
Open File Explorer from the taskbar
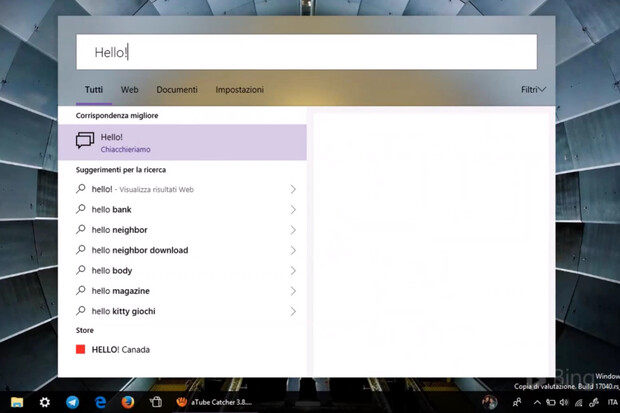pos(17,402)
